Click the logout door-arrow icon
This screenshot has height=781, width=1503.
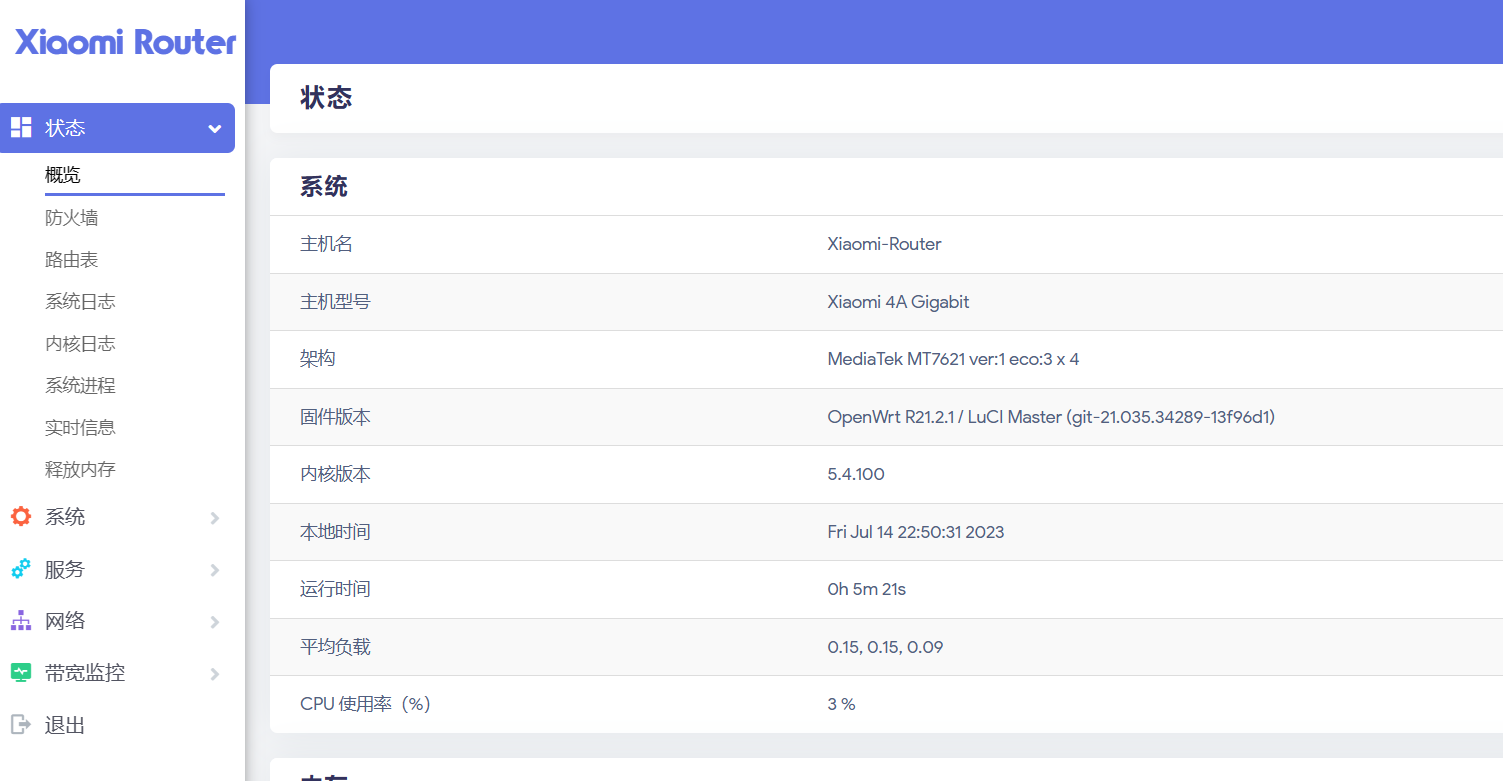(x=21, y=725)
